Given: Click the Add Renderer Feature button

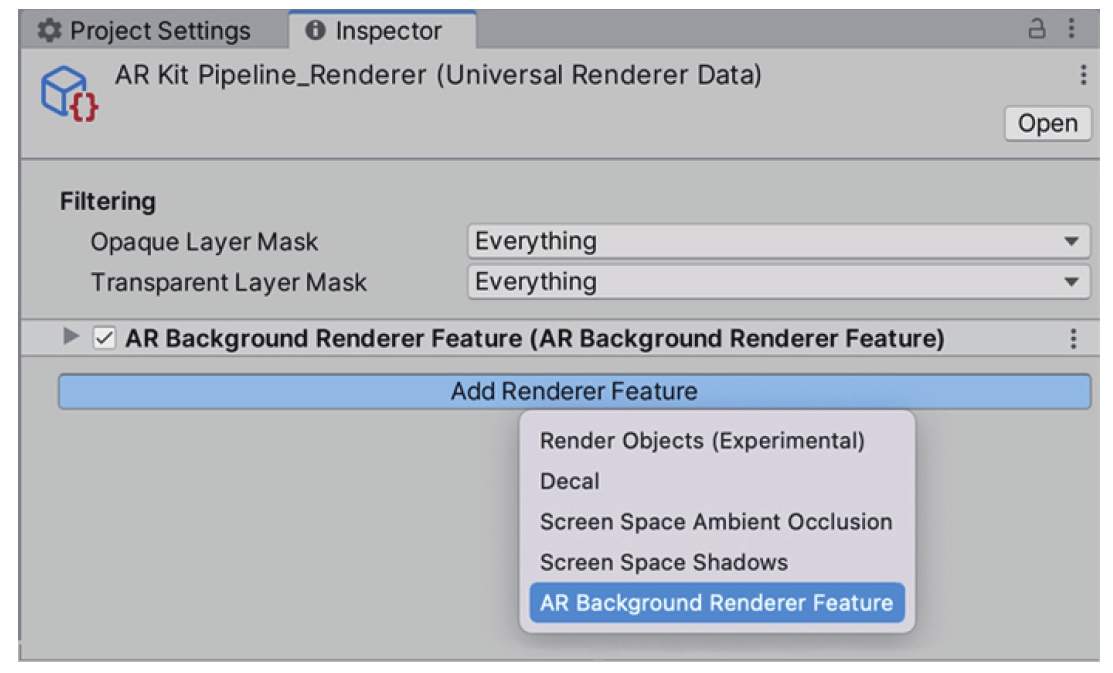Looking at the screenshot, I should point(574,391).
